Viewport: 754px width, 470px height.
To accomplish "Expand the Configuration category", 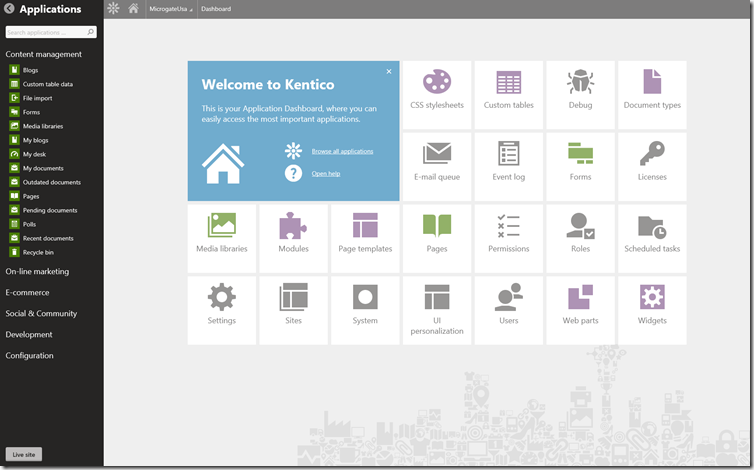I will (x=29, y=356).
